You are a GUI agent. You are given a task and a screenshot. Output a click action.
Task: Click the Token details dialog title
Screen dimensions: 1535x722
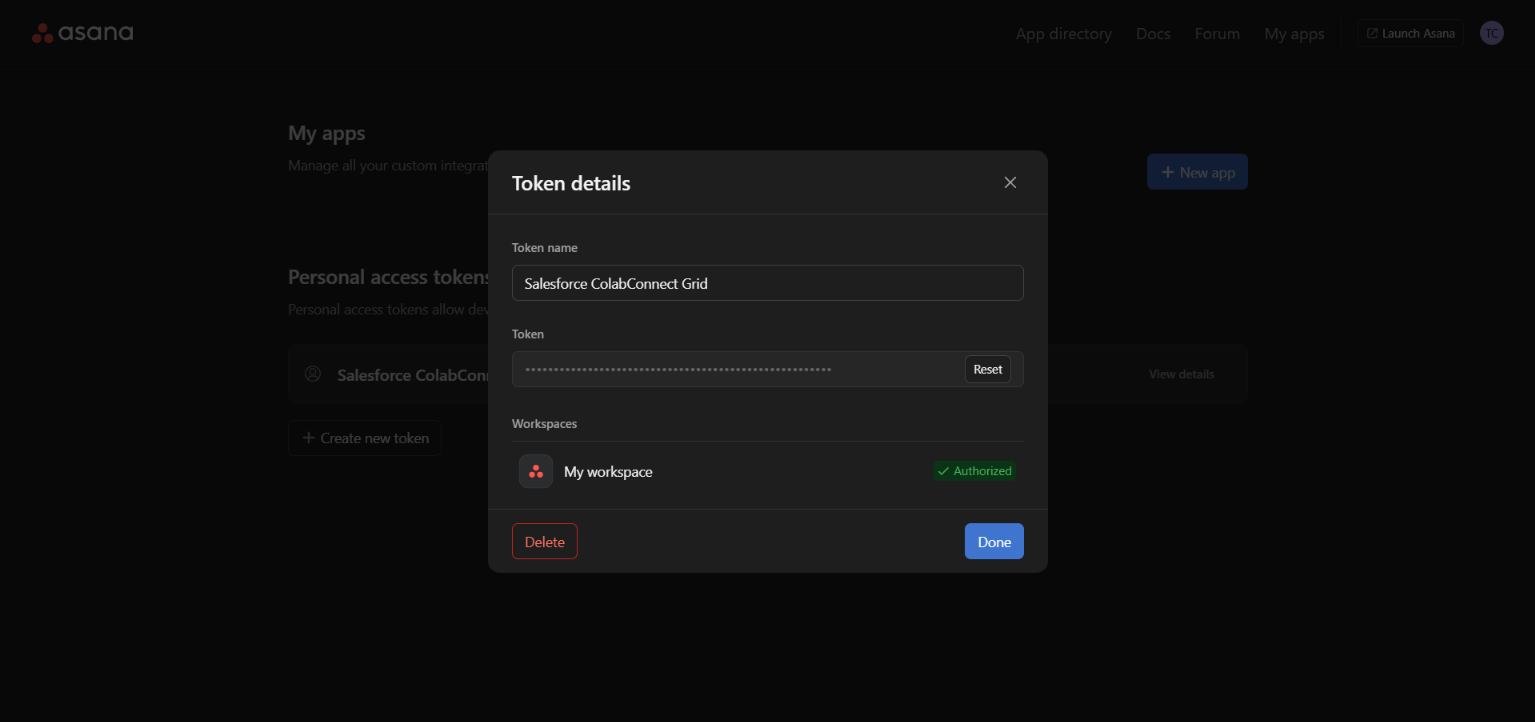tap(571, 183)
